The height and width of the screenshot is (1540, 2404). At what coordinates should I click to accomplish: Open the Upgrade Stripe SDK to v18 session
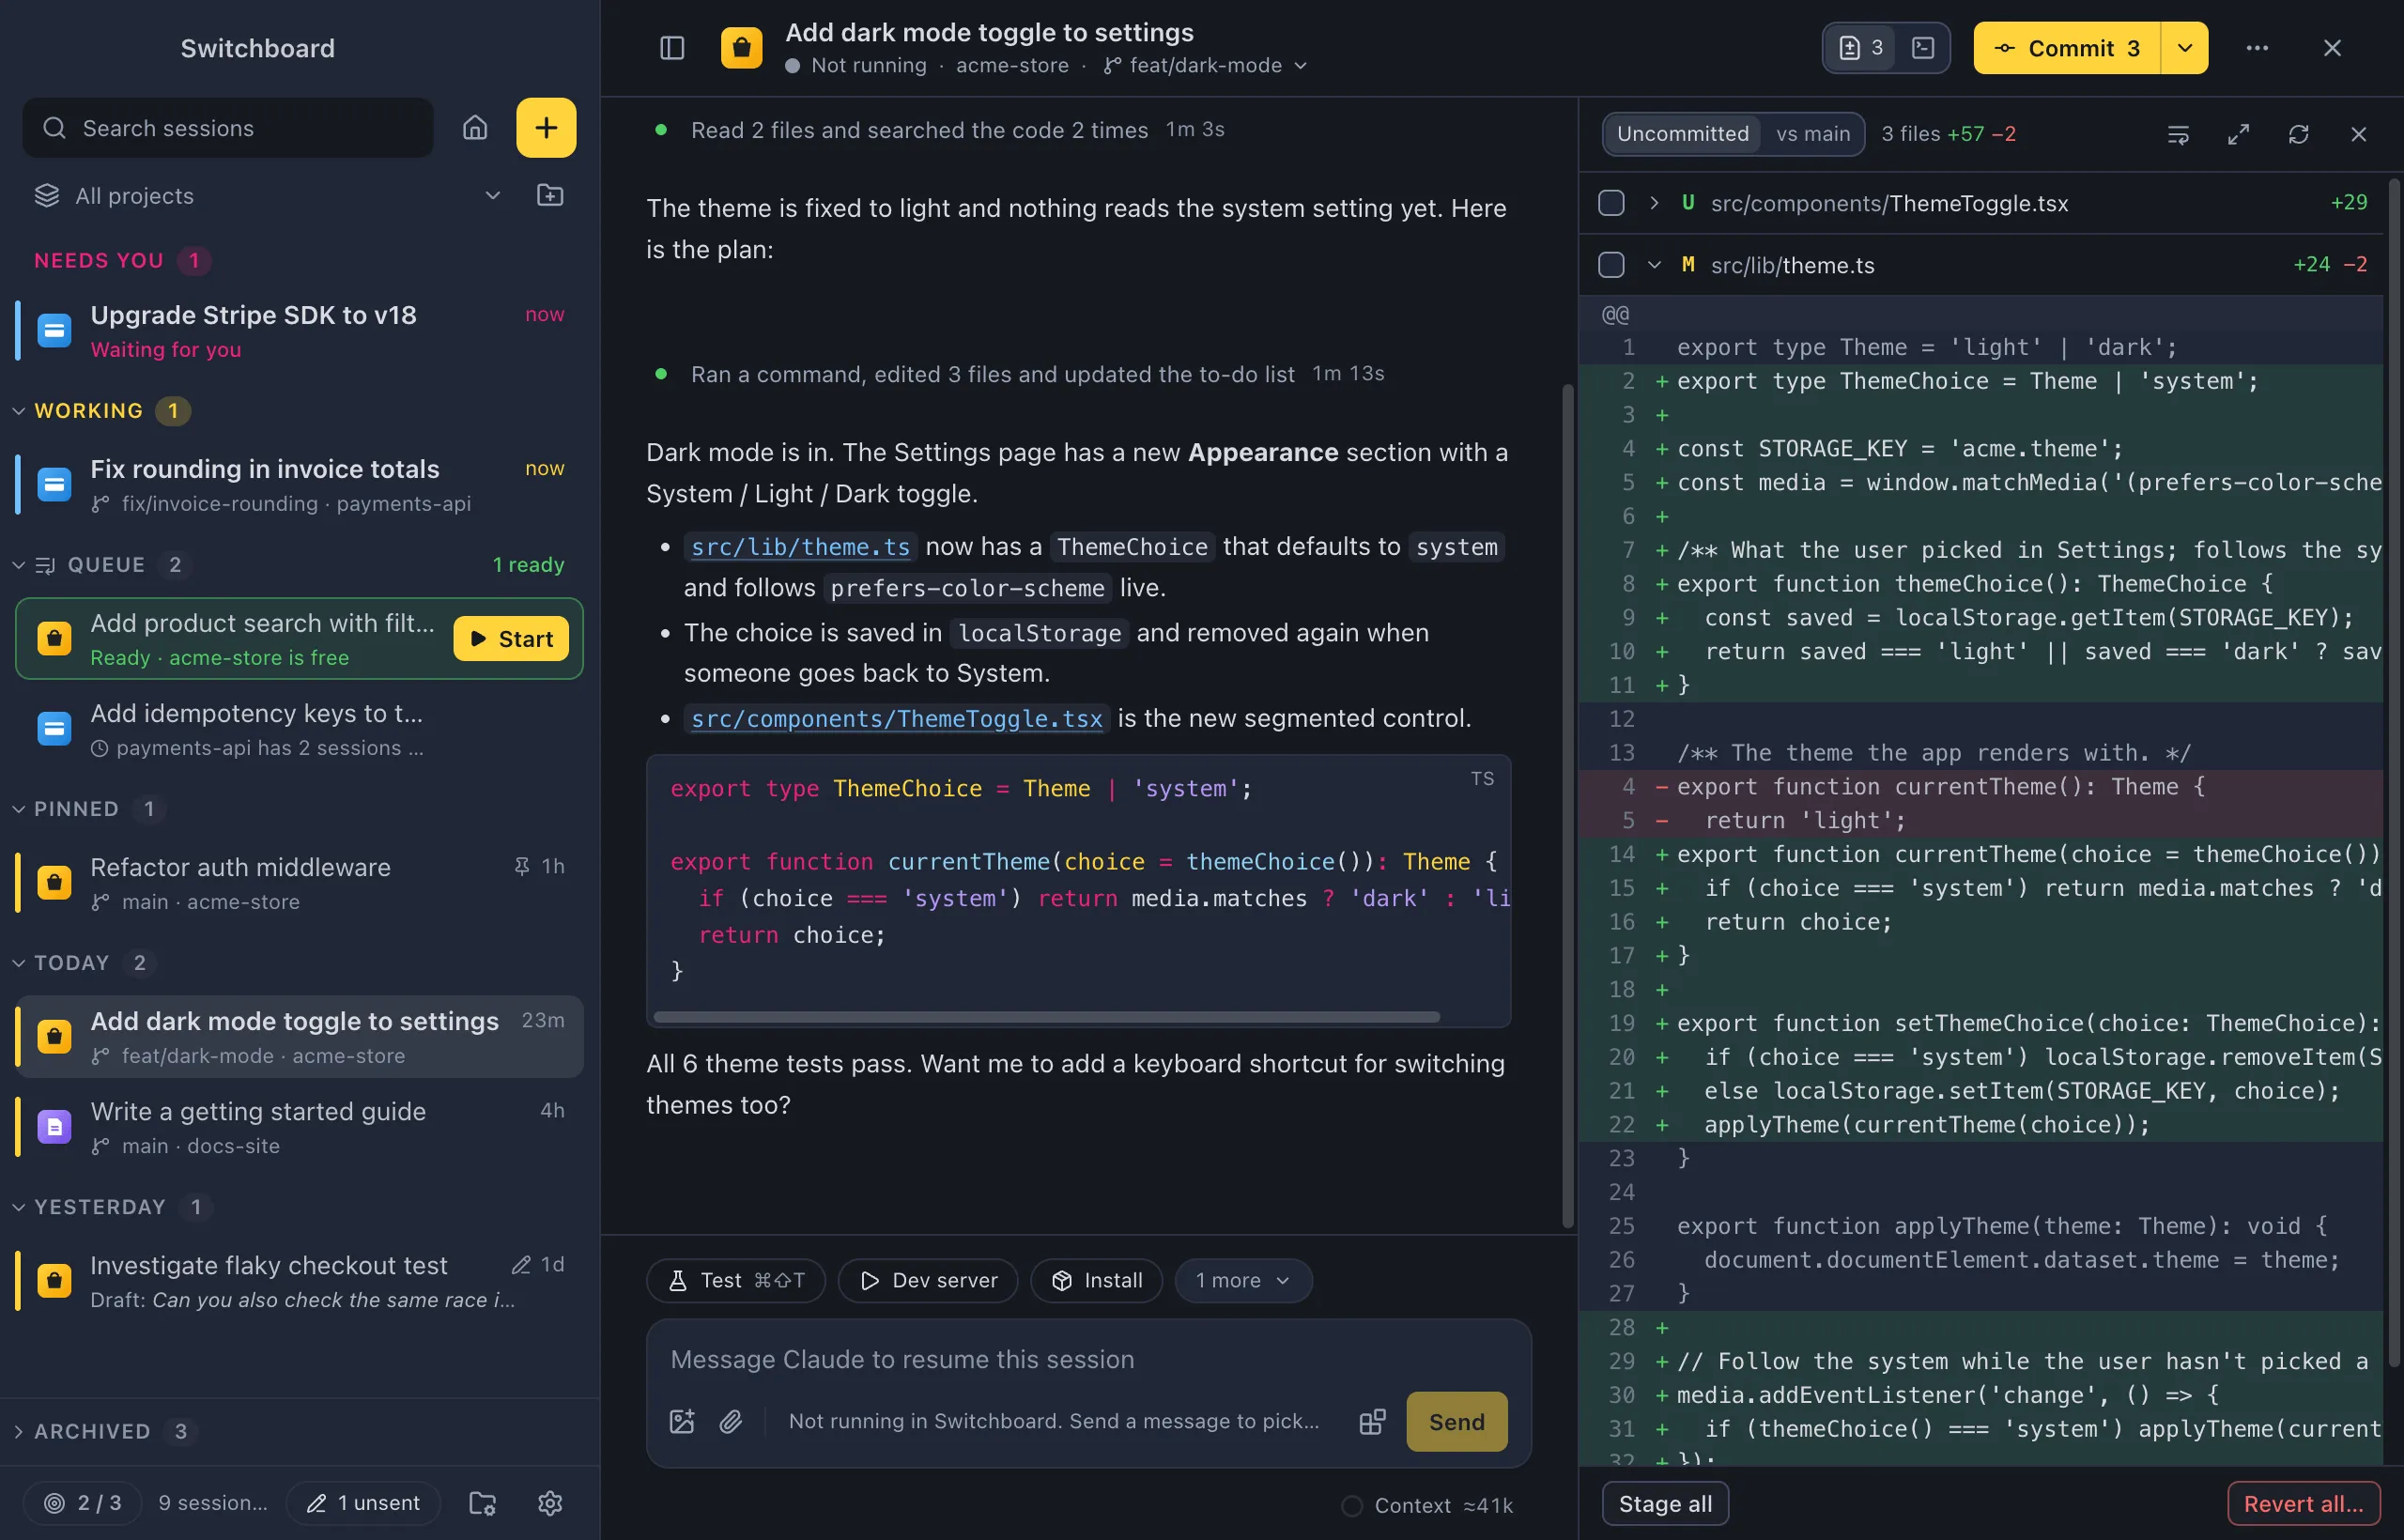pyautogui.click(x=298, y=331)
